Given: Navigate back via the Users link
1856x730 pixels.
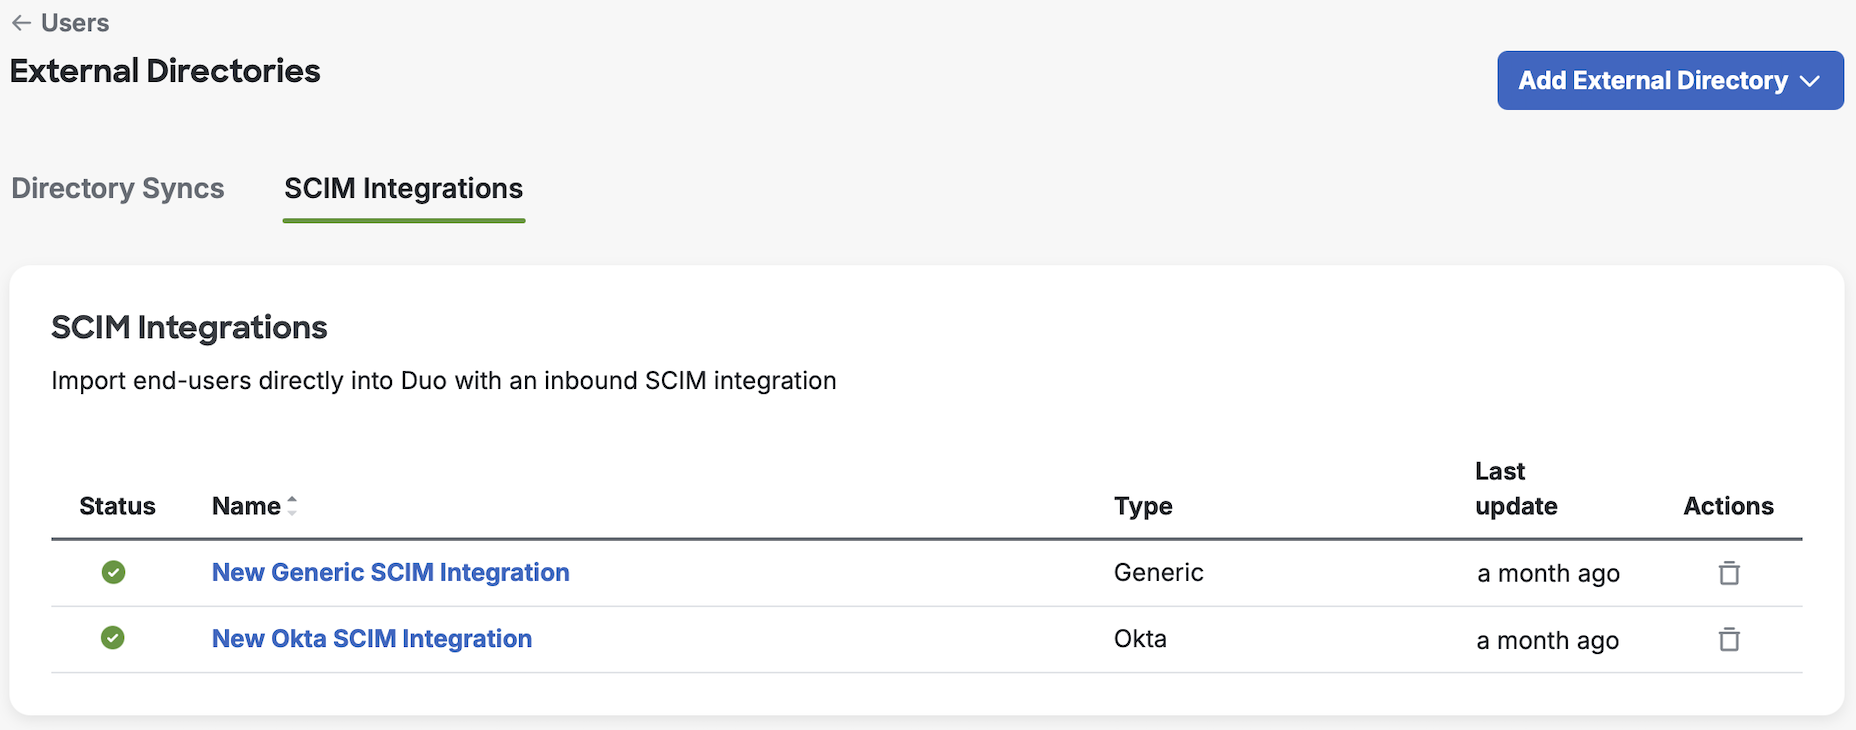Looking at the screenshot, I should click(74, 22).
